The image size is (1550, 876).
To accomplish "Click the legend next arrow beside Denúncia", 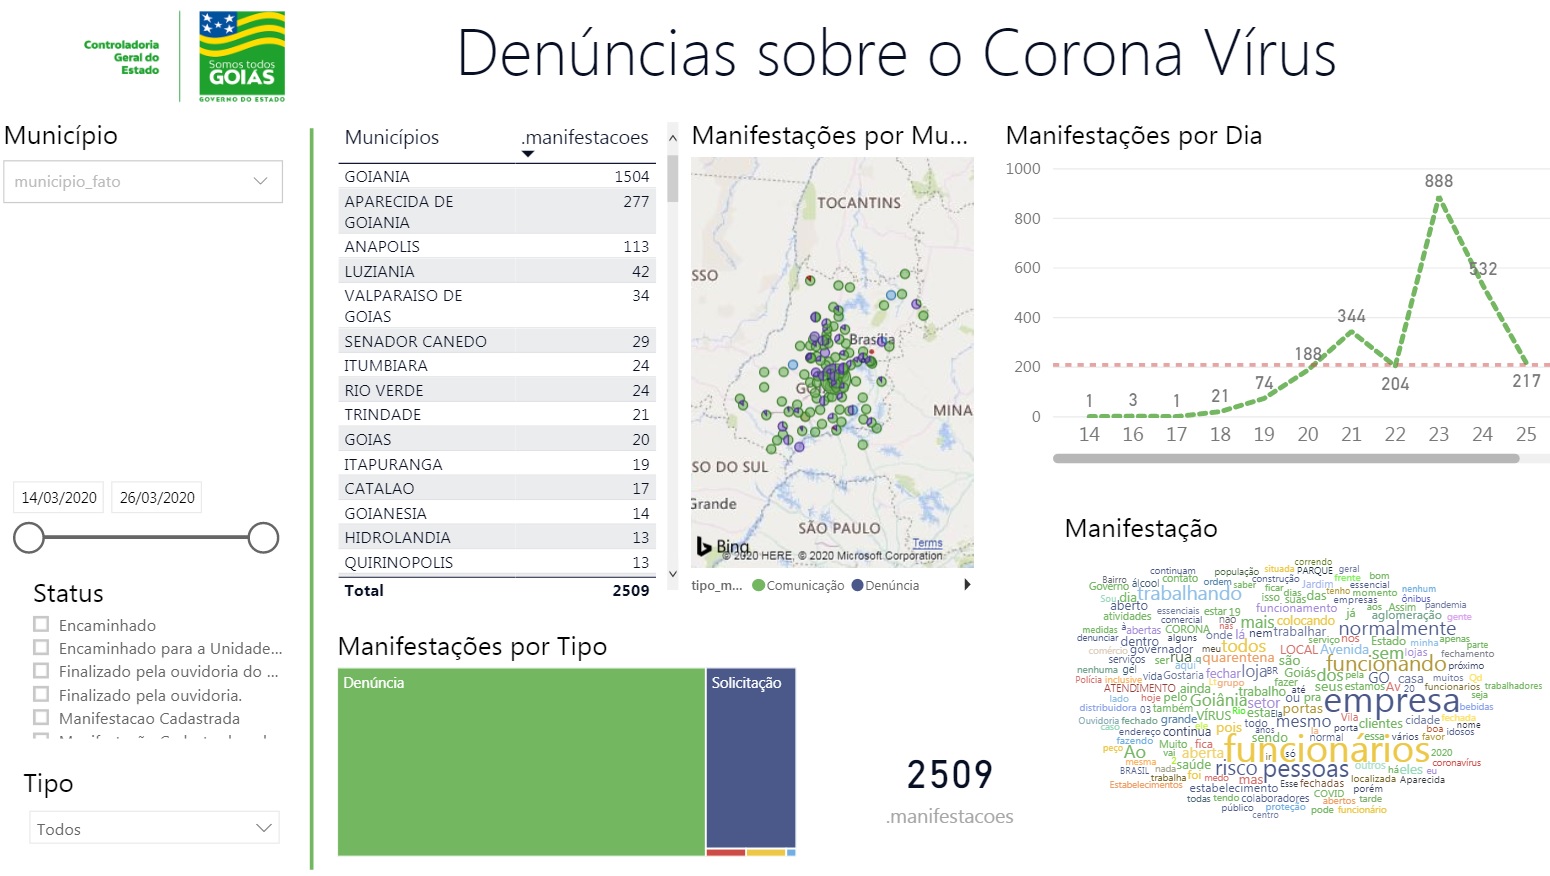I will [x=967, y=585].
